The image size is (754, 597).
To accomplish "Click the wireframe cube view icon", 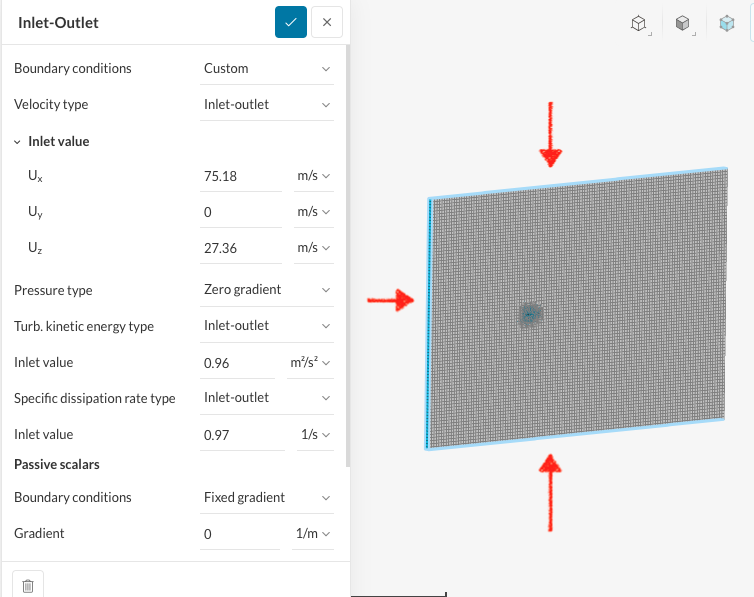I will (x=638, y=23).
